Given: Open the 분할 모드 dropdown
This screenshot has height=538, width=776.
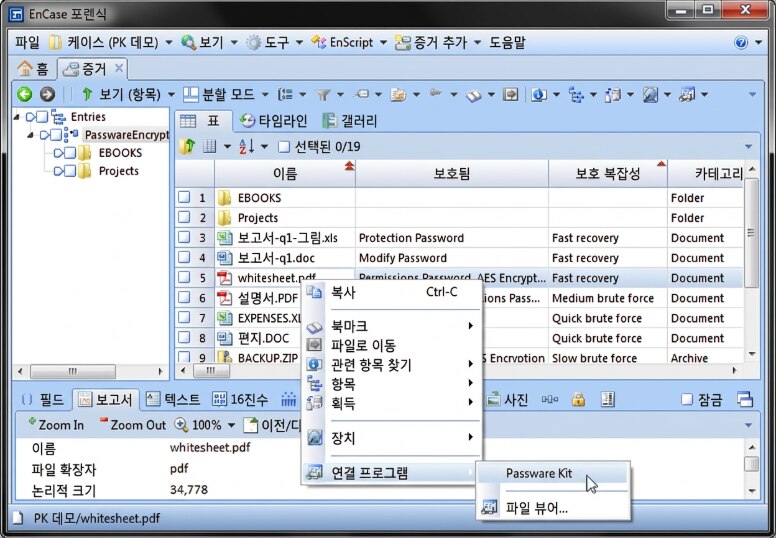Looking at the screenshot, I should point(265,94).
